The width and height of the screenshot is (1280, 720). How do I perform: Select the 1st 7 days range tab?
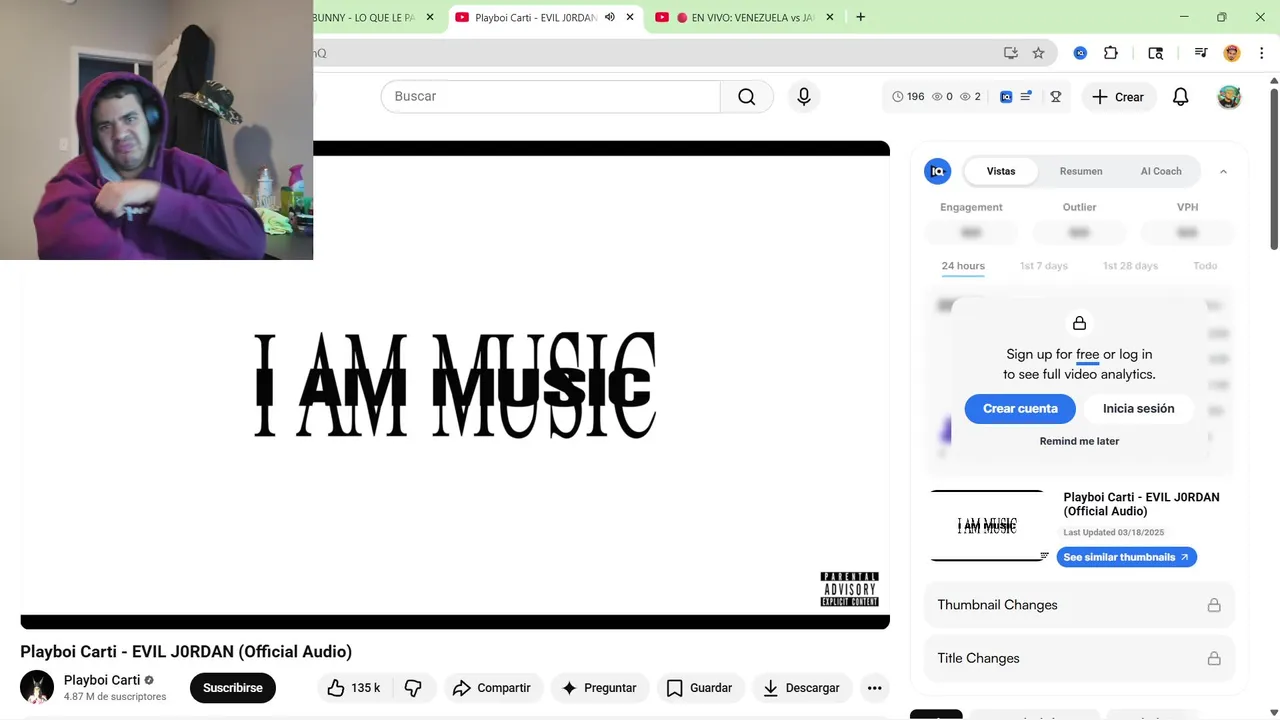pyautogui.click(x=1044, y=266)
